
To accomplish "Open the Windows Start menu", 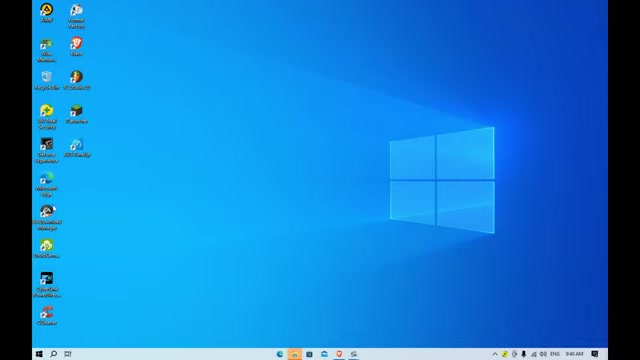I will coord(39,354).
